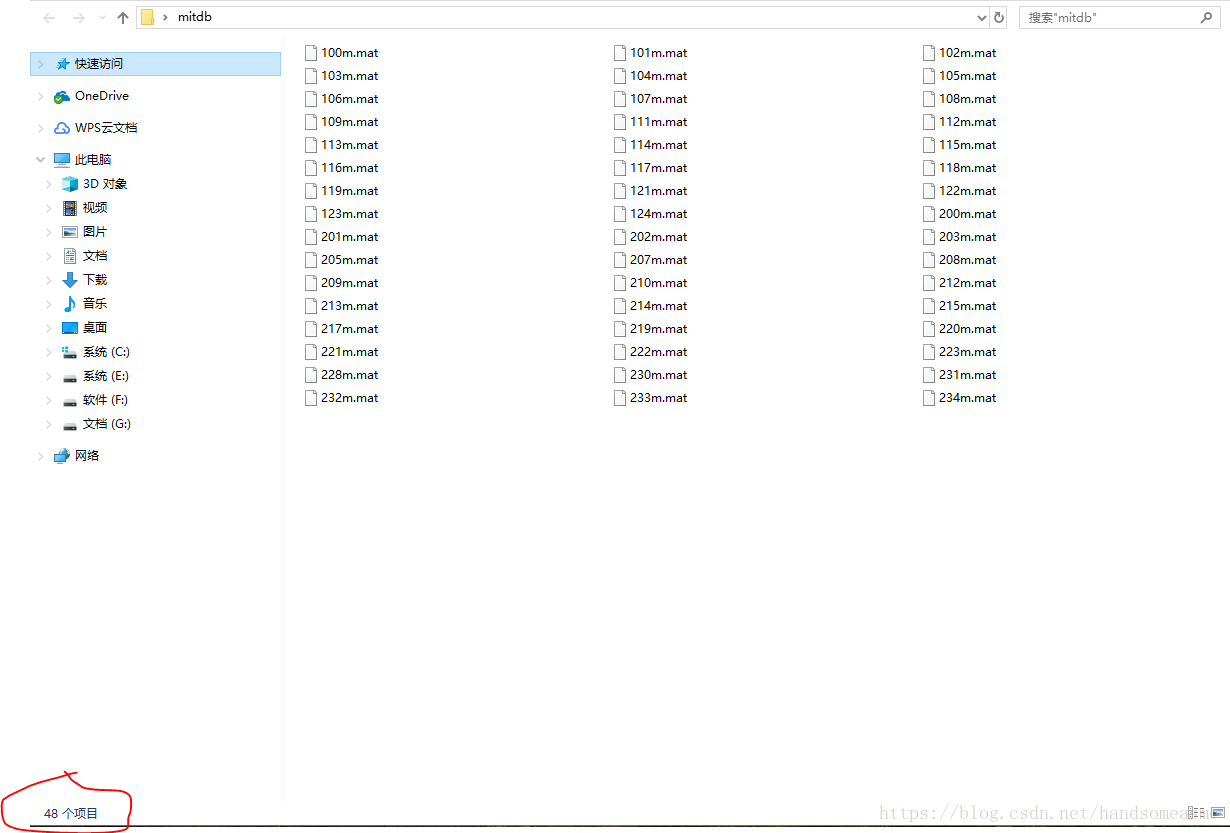
Task: Open WPS云文档 in the sidebar
Action: [x=106, y=128]
